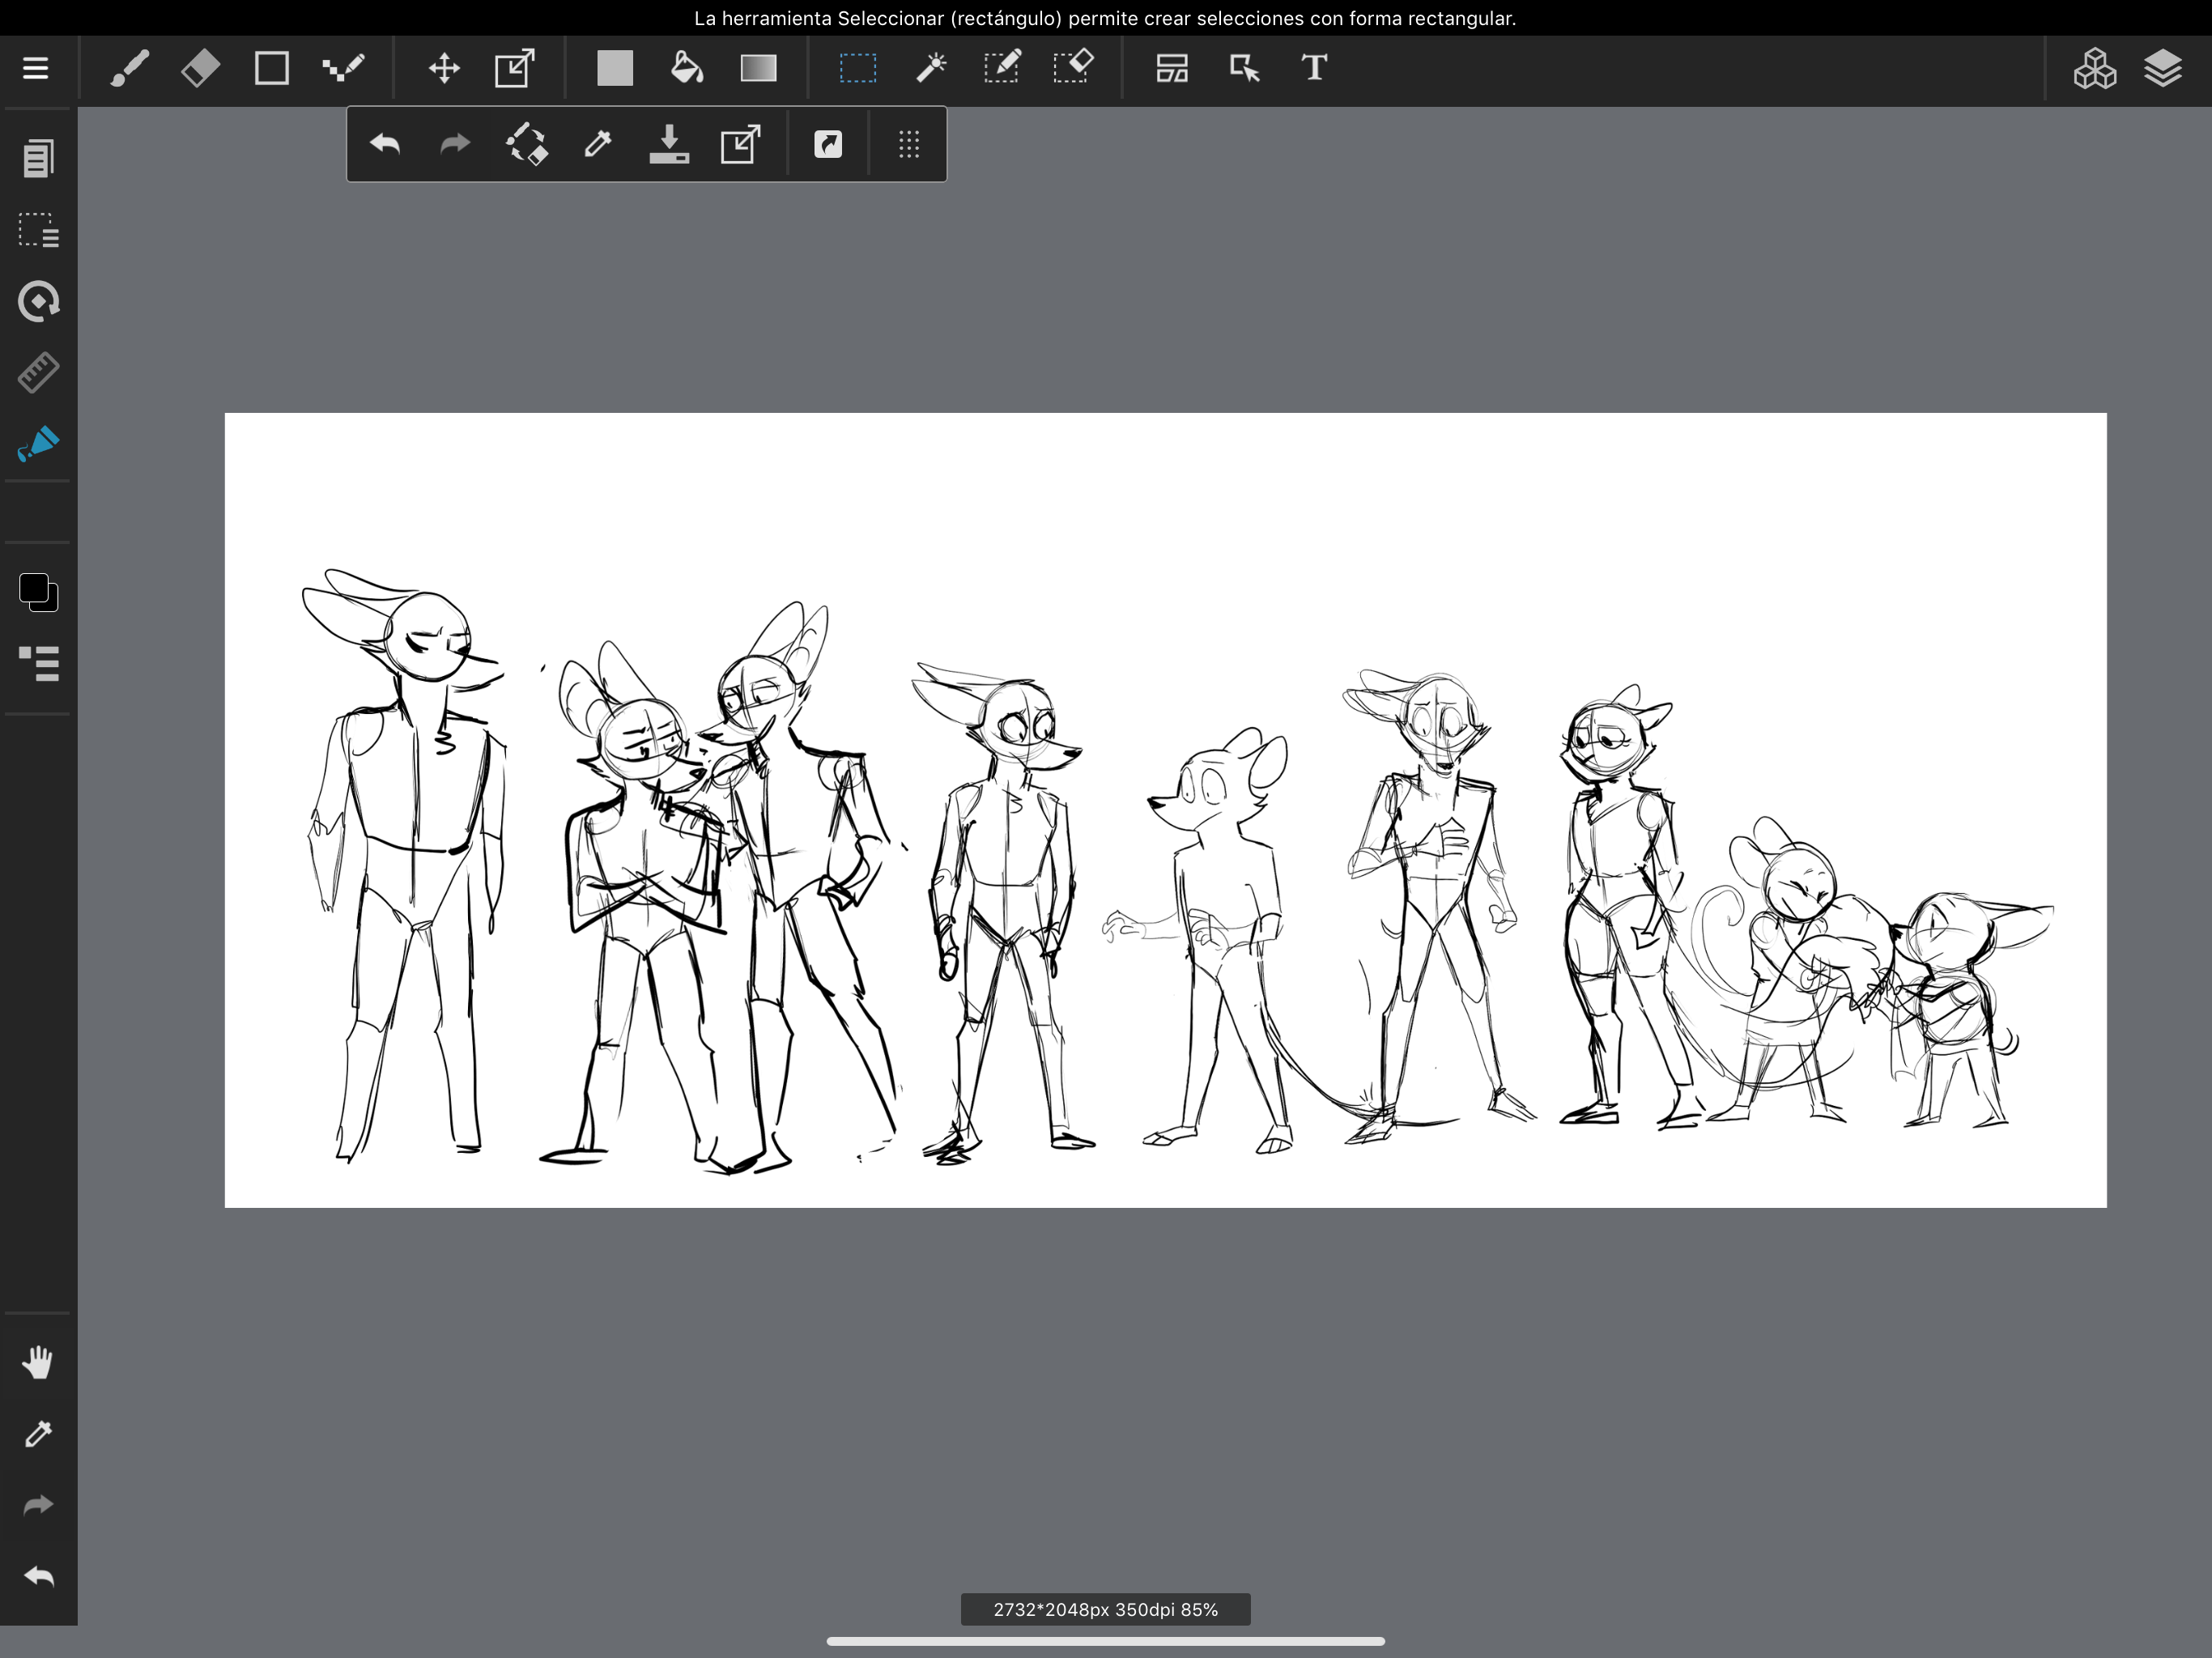The height and width of the screenshot is (1658, 2212).
Task: Open the Materials cubes panel
Action: (x=2094, y=68)
